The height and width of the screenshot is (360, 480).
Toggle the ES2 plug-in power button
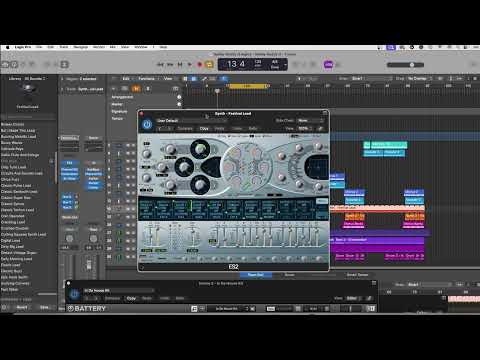[147, 124]
